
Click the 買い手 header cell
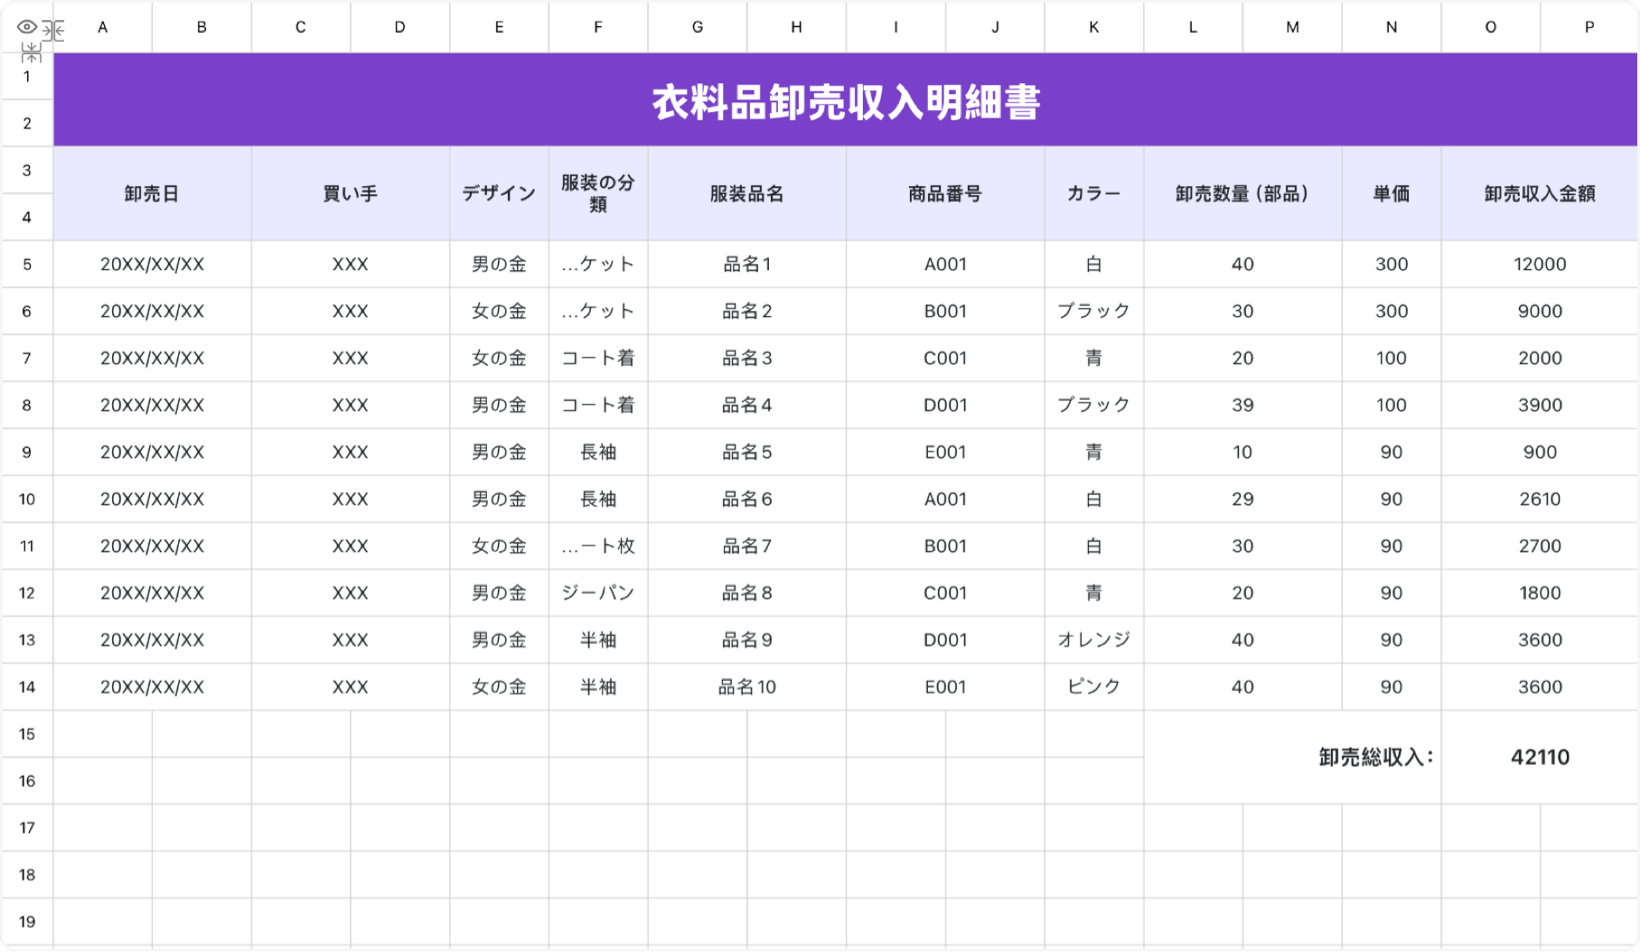350,194
